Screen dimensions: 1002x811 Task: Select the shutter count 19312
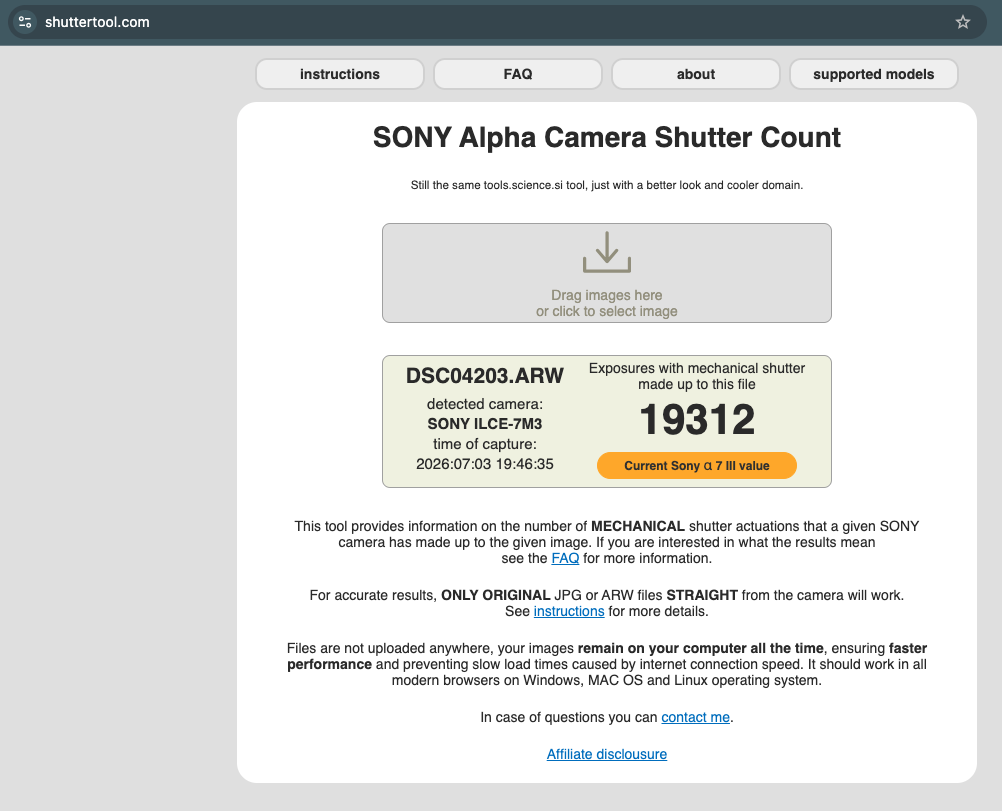[697, 419]
